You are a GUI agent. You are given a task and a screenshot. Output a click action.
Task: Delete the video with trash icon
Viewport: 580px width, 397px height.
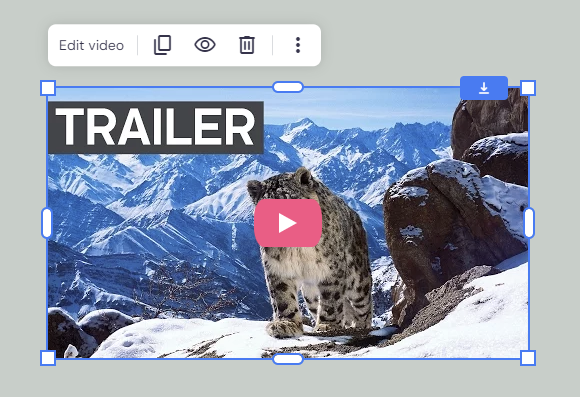[x=247, y=45]
